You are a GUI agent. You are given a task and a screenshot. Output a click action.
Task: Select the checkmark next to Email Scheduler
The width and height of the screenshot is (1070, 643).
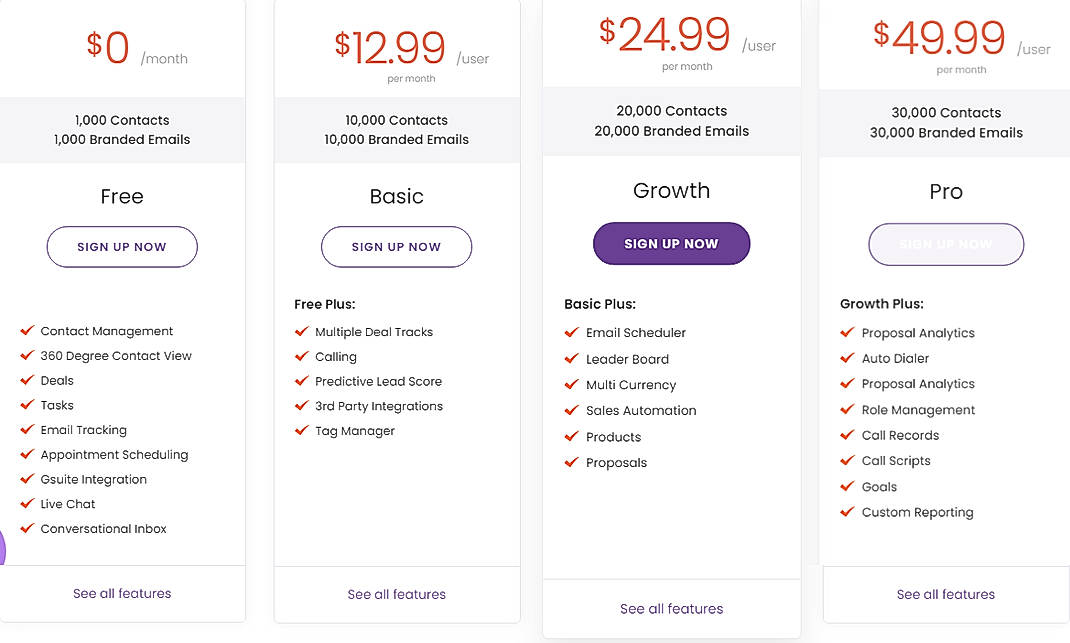pyautogui.click(x=572, y=332)
